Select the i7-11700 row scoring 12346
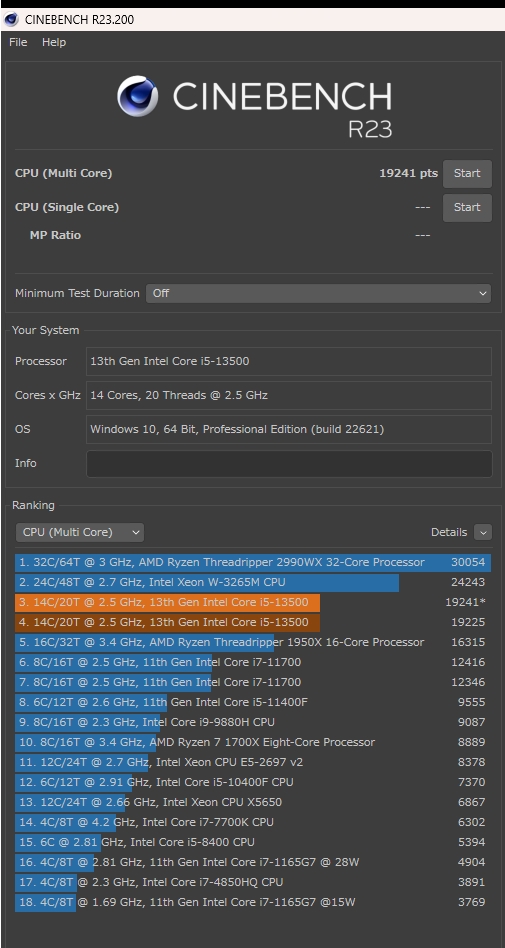Viewport: 505px width, 948px height. coord(253,682)
